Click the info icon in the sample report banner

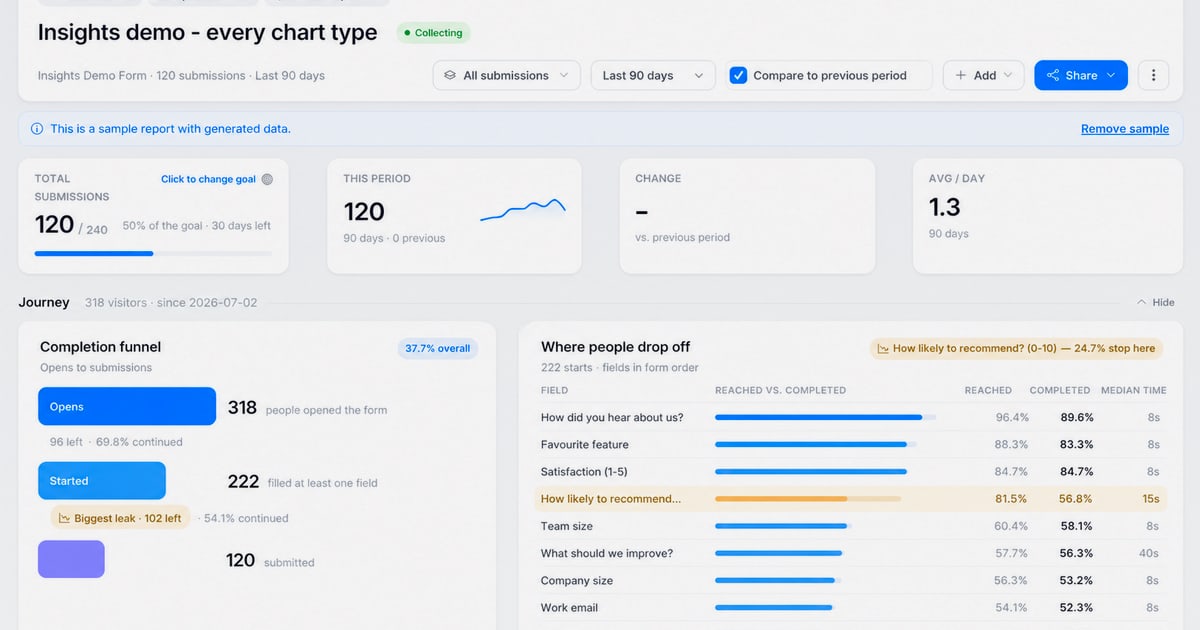click(x=37, y=129)
